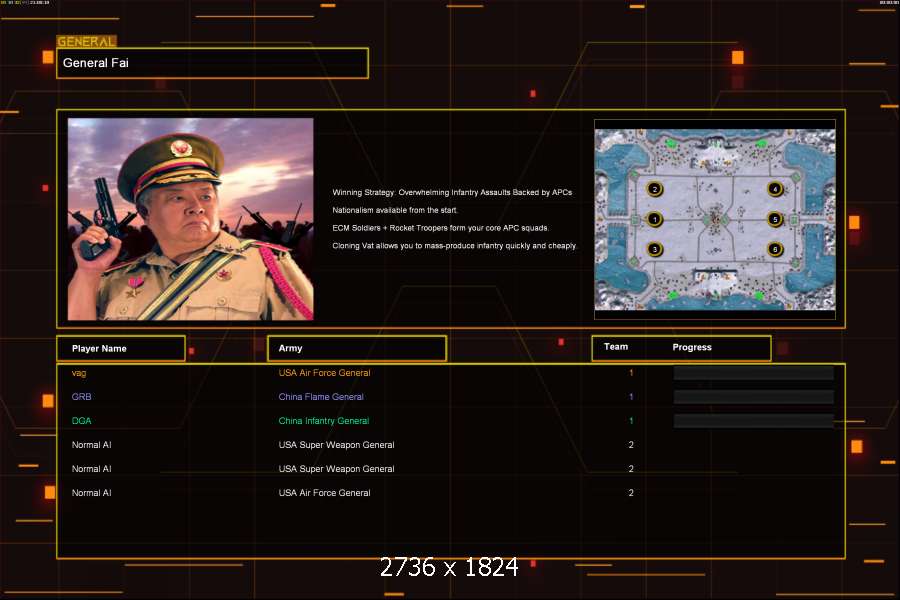The image size is (900, 600).
Task: Click vag's loading progress bar
Action: 754,373
